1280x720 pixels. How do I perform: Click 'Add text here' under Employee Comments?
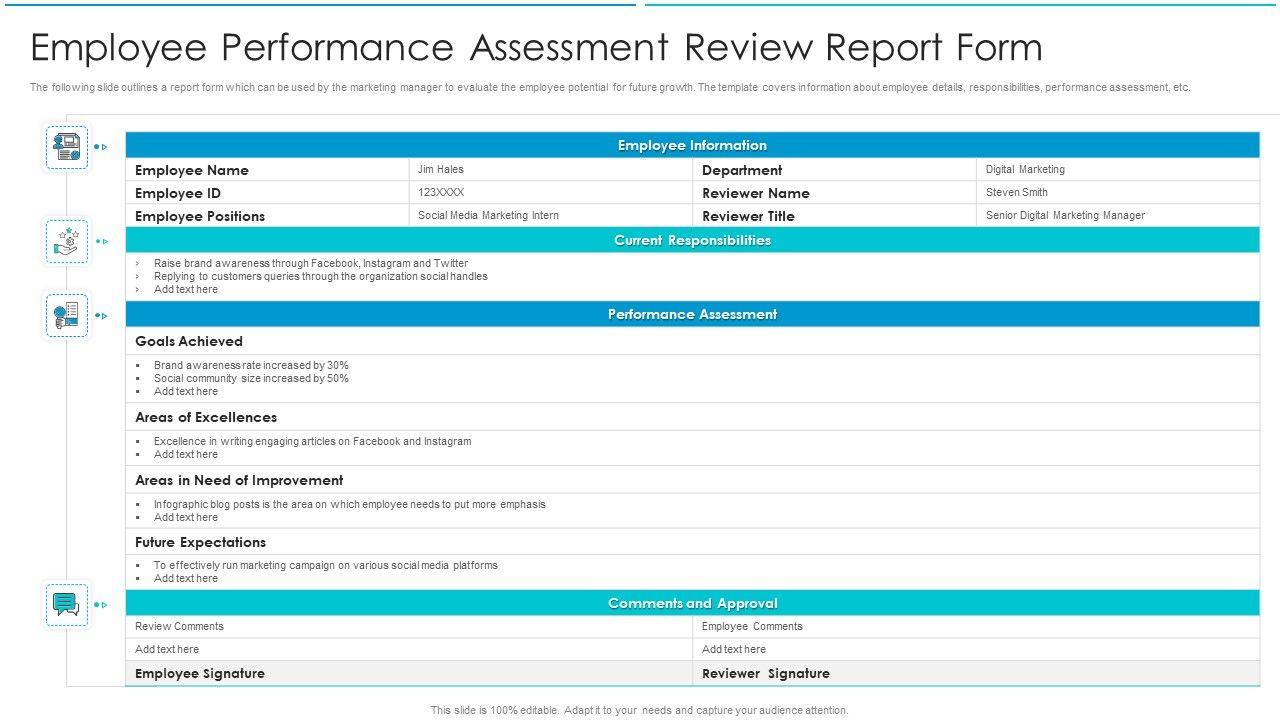(x=734, y=649)
